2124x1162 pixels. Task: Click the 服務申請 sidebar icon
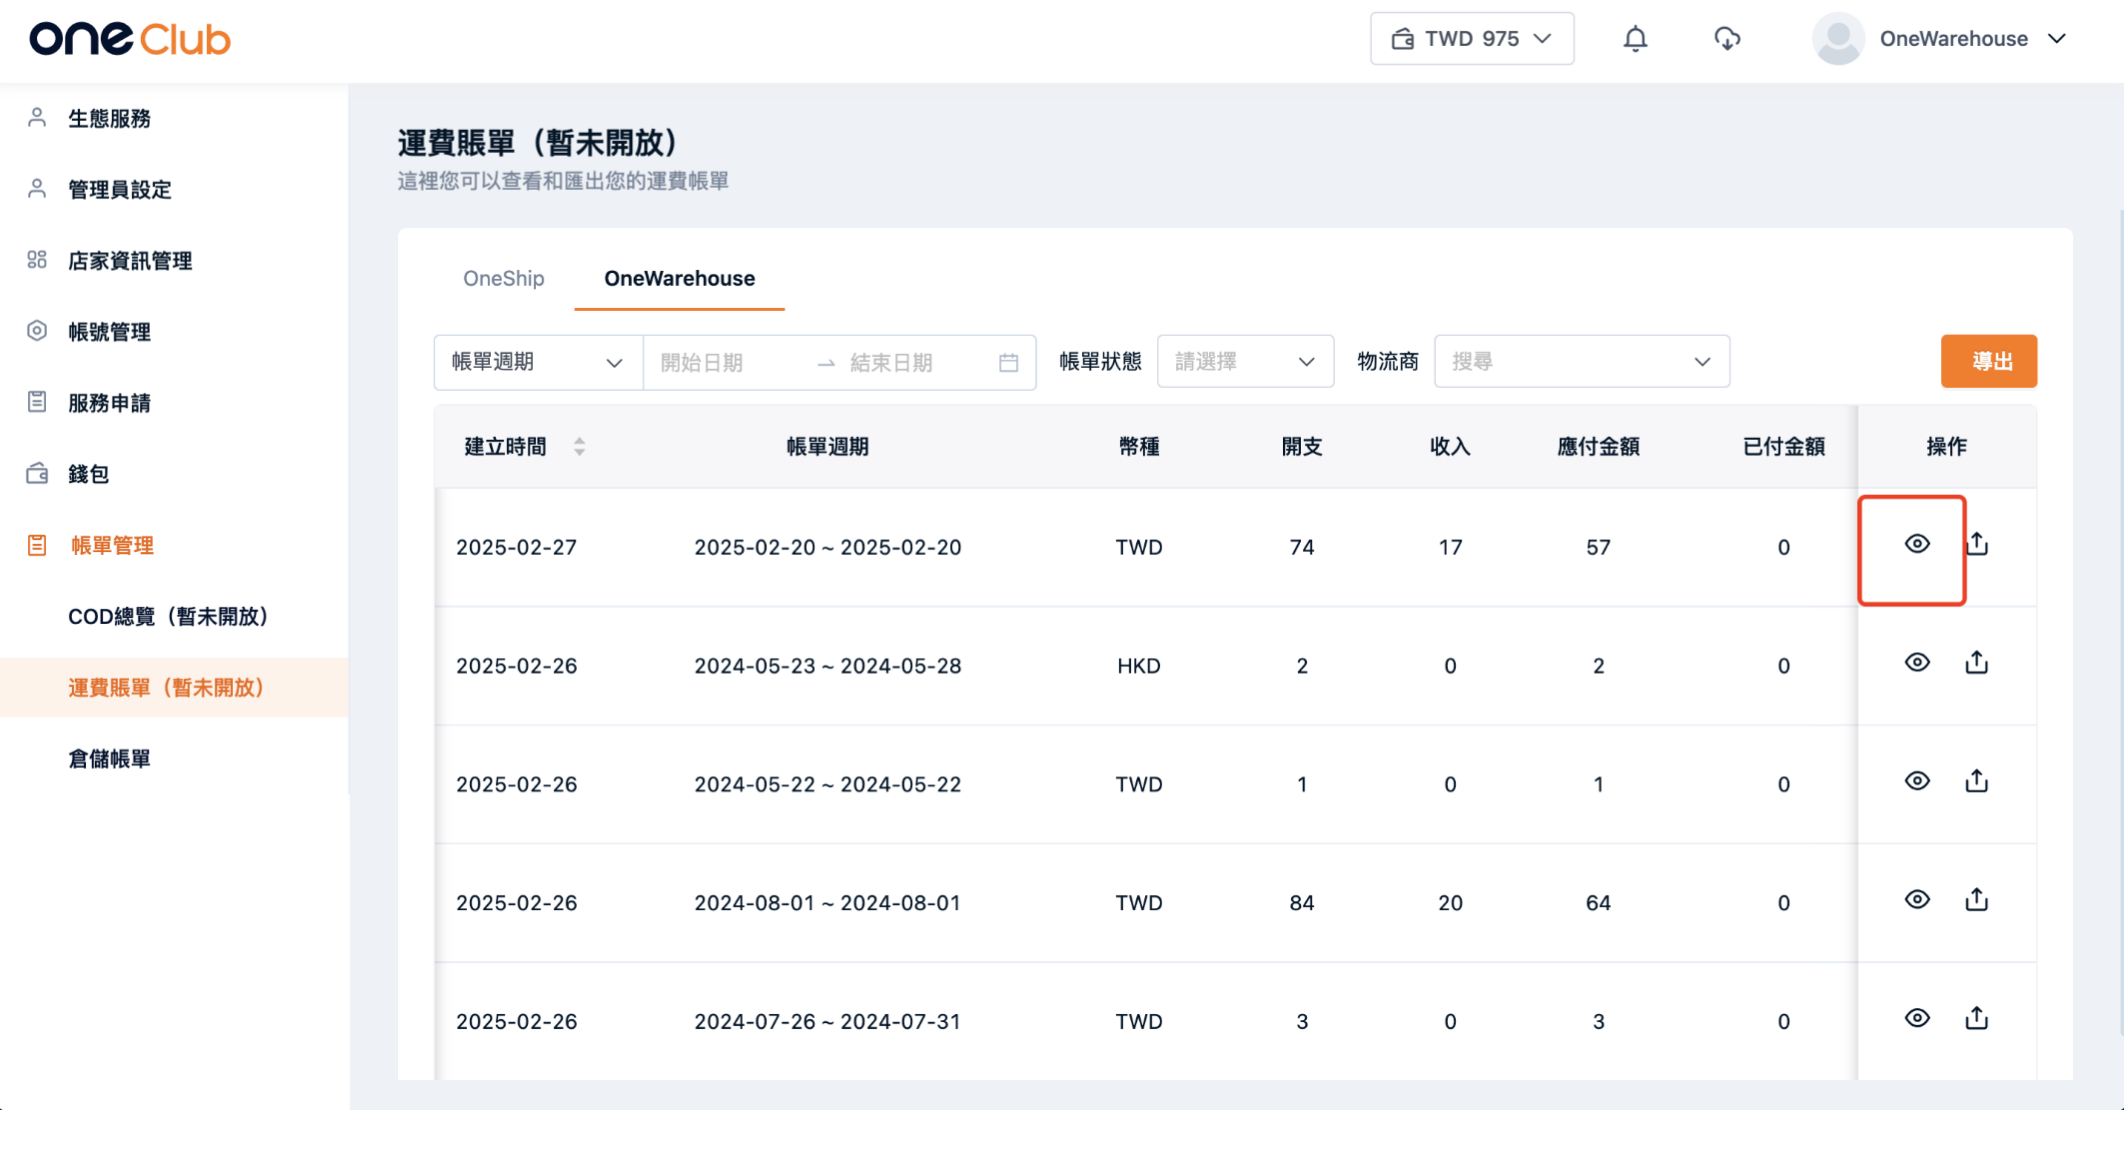(x=37, y=402)
